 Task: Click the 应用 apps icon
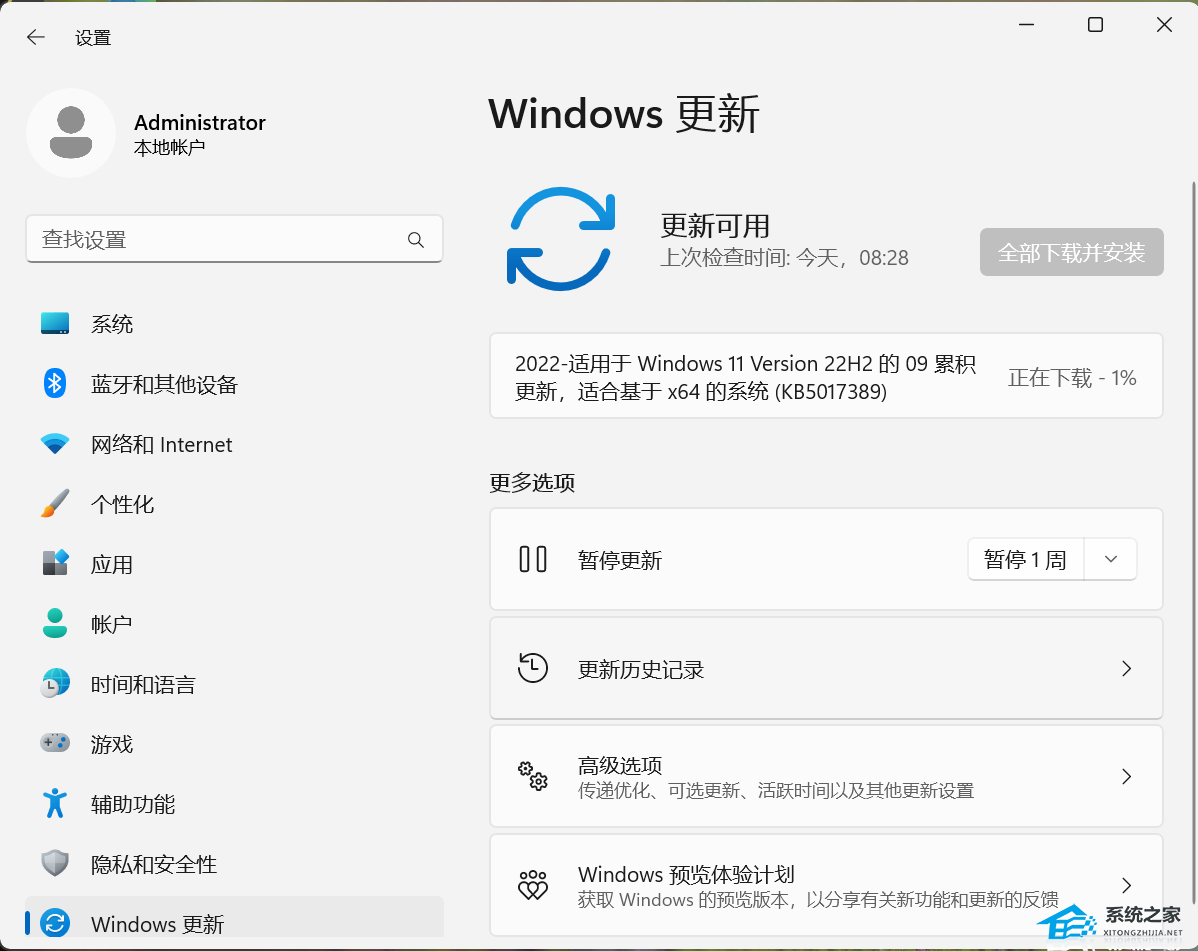pos(55,564)
